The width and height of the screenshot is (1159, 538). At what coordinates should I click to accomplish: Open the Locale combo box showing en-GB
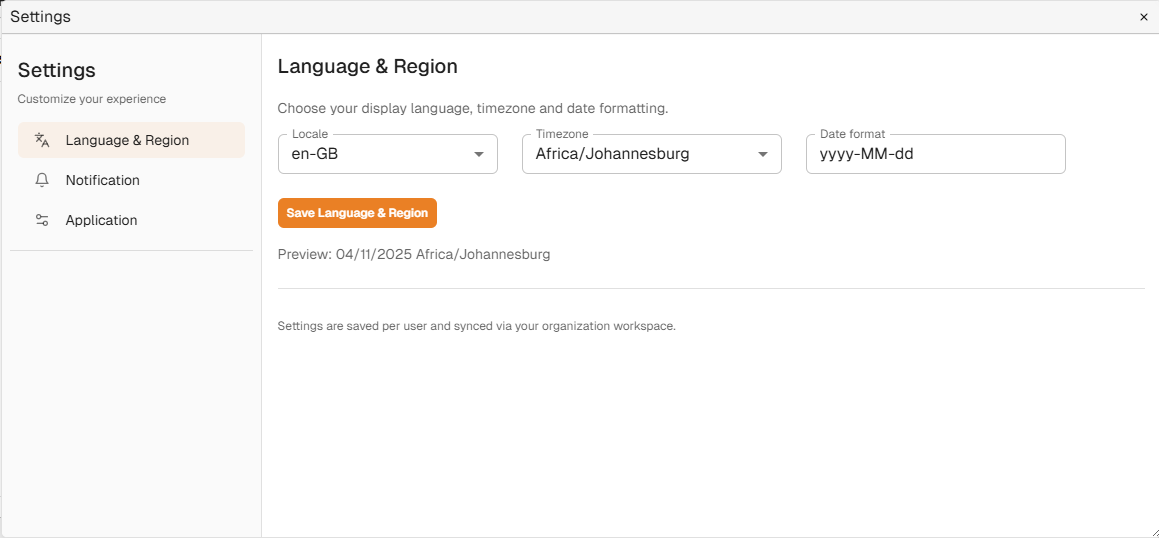pos(375,154)
